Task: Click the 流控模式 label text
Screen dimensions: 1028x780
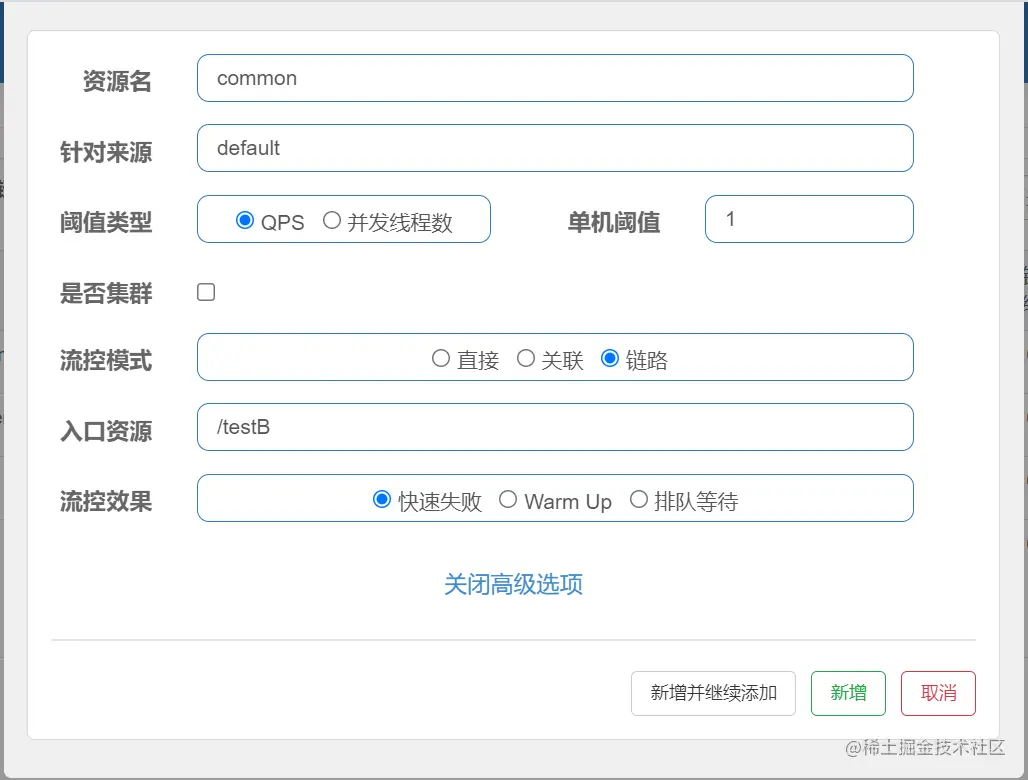Action: (106, 361)
